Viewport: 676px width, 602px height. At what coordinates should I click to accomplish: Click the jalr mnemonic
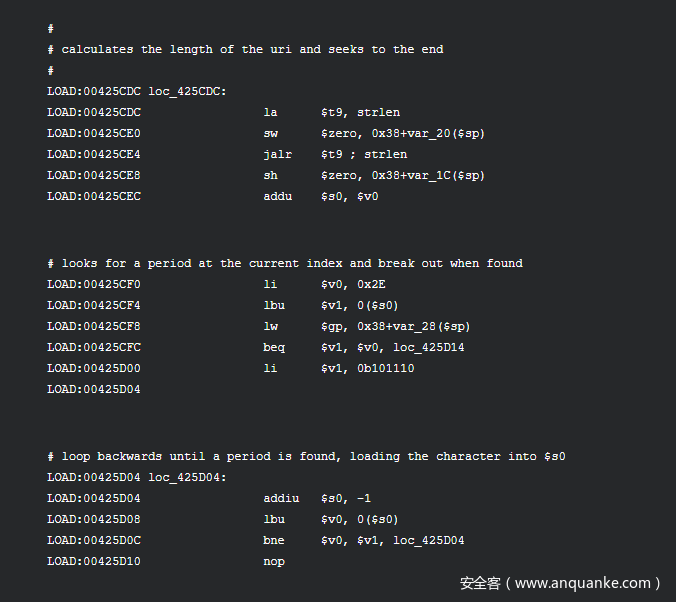click(x=278, y=154)
